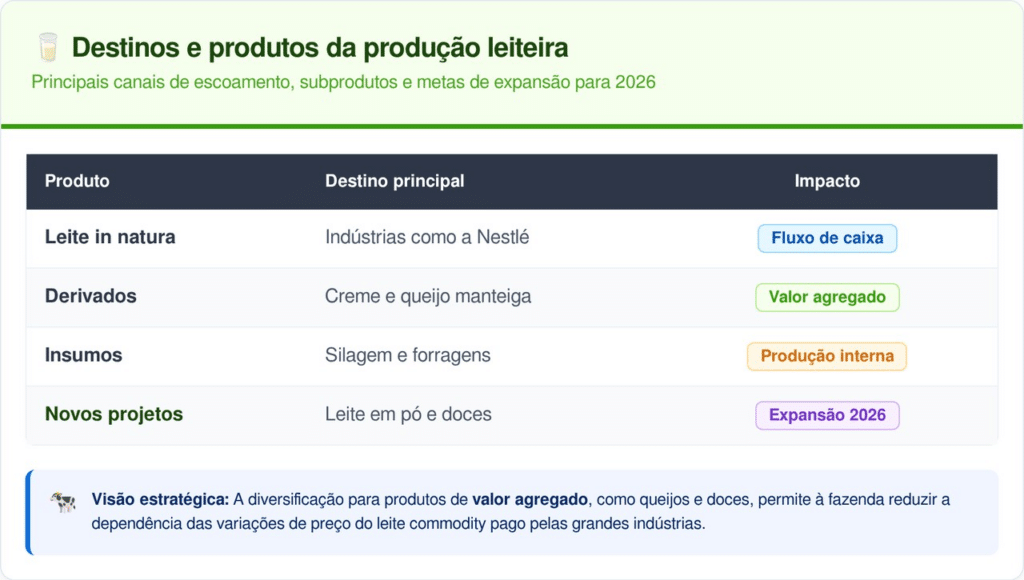Select the Valor agregado badge
The height and width of the screenshot is (580, 1024).
[827, 297]
